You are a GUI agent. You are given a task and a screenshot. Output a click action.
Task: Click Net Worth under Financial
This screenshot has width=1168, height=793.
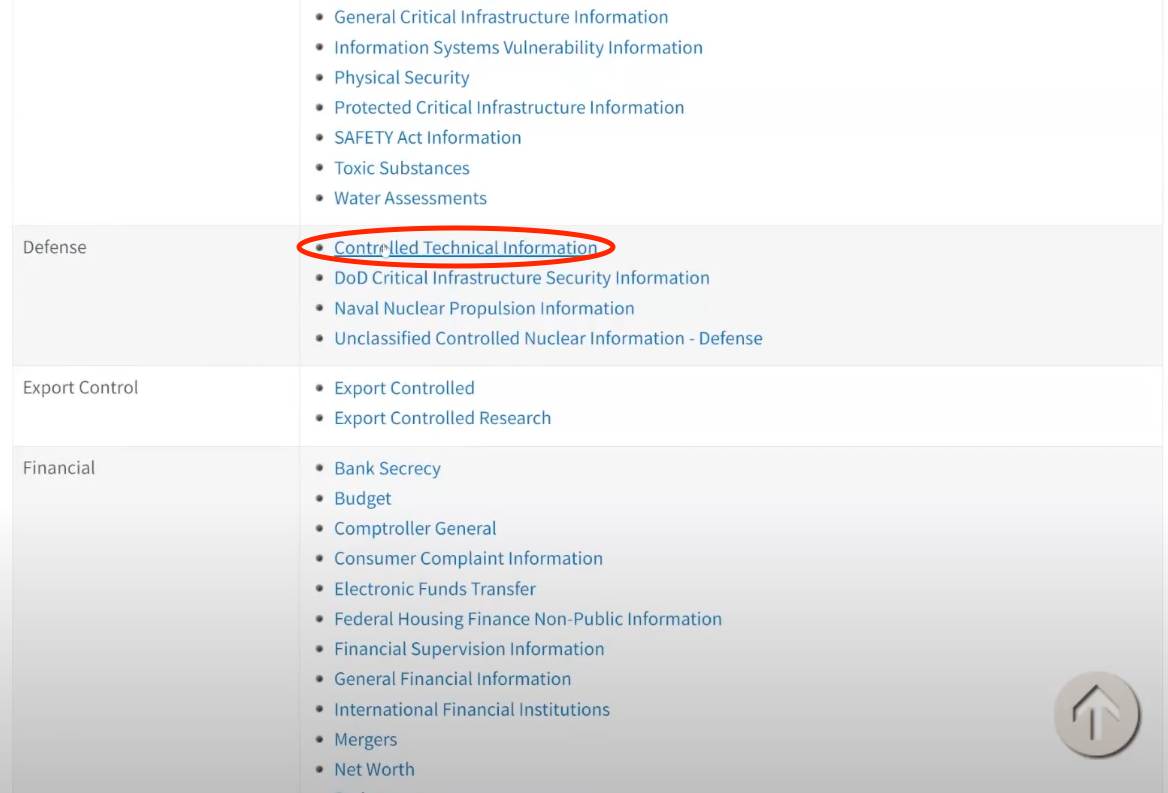(x=374, y=769)
